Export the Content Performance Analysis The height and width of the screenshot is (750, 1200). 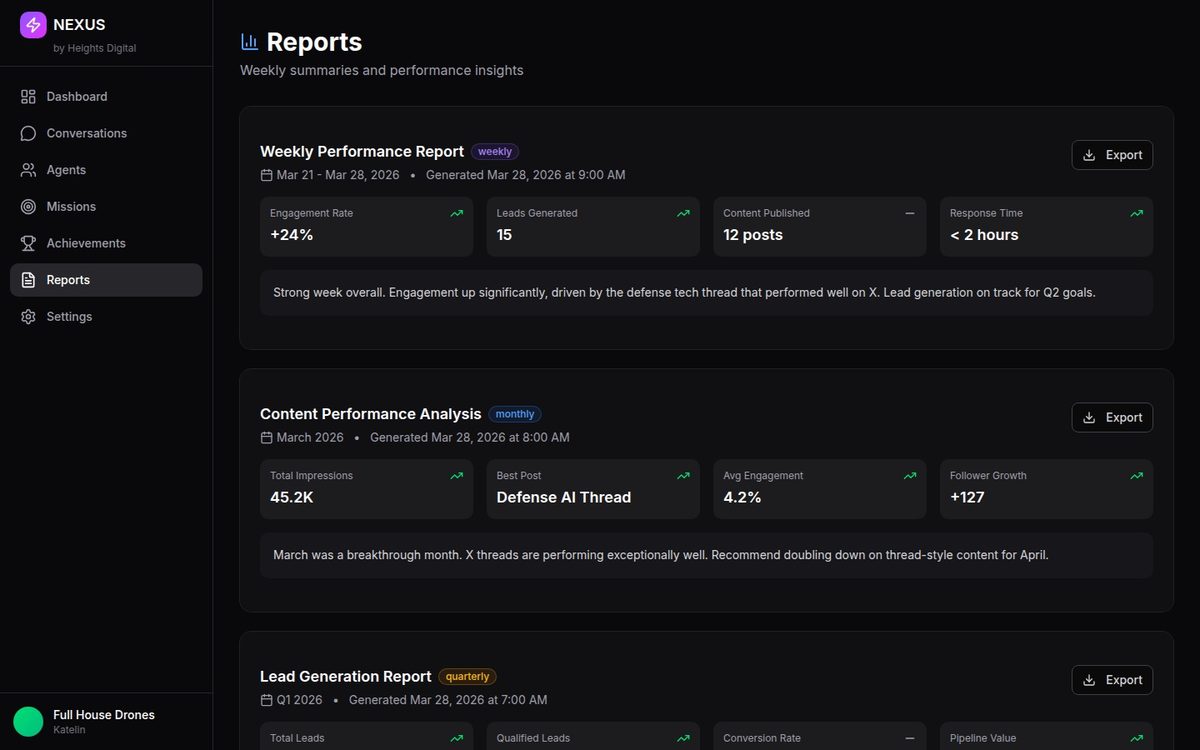[1112, 417]
